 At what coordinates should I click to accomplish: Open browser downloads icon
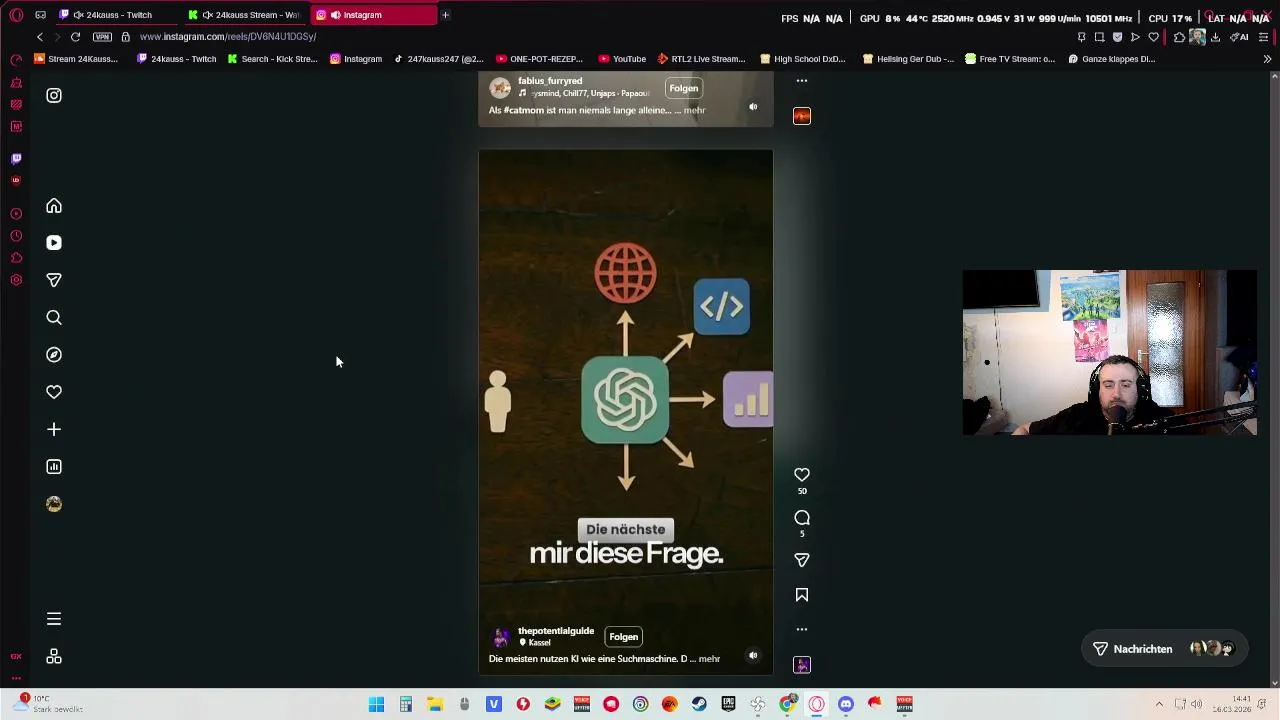(x=1215, y=37)
